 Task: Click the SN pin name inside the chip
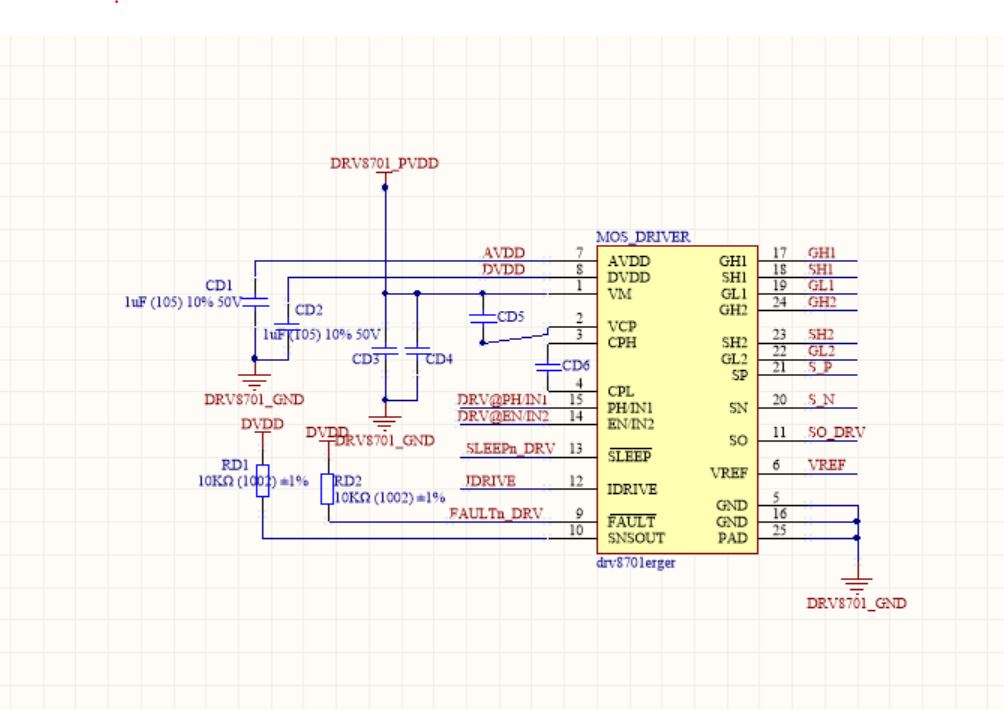click(738, 408)
